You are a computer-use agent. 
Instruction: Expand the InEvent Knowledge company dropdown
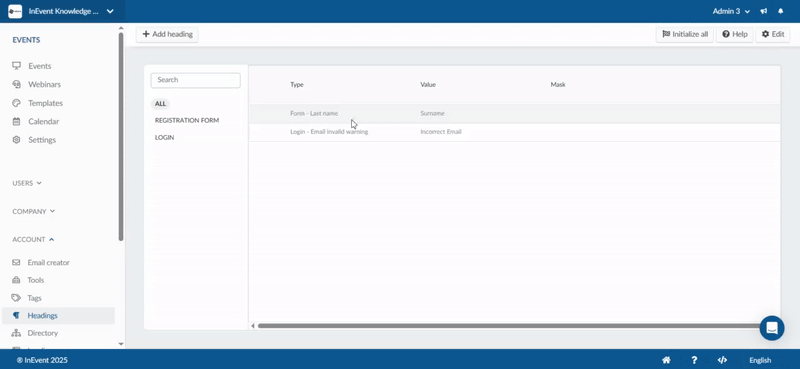click(x=110, y=11)
